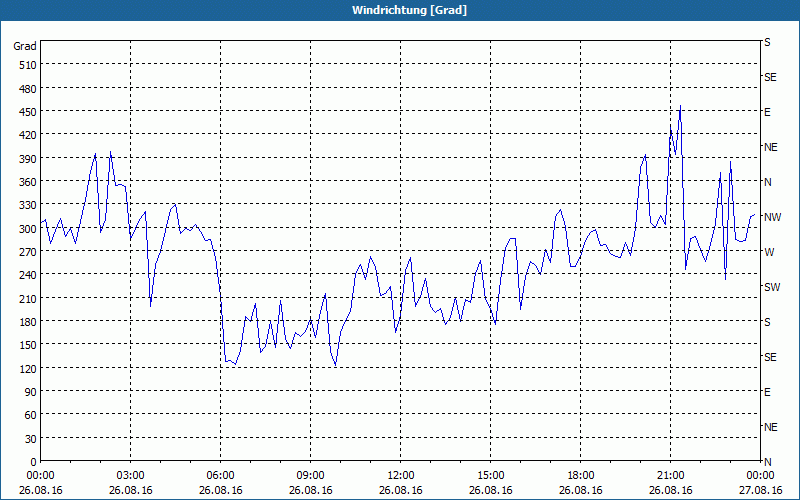Viewport: 800px width, 500px height.
Task: Click the 270 y-axis tick label
Action: 28,252
